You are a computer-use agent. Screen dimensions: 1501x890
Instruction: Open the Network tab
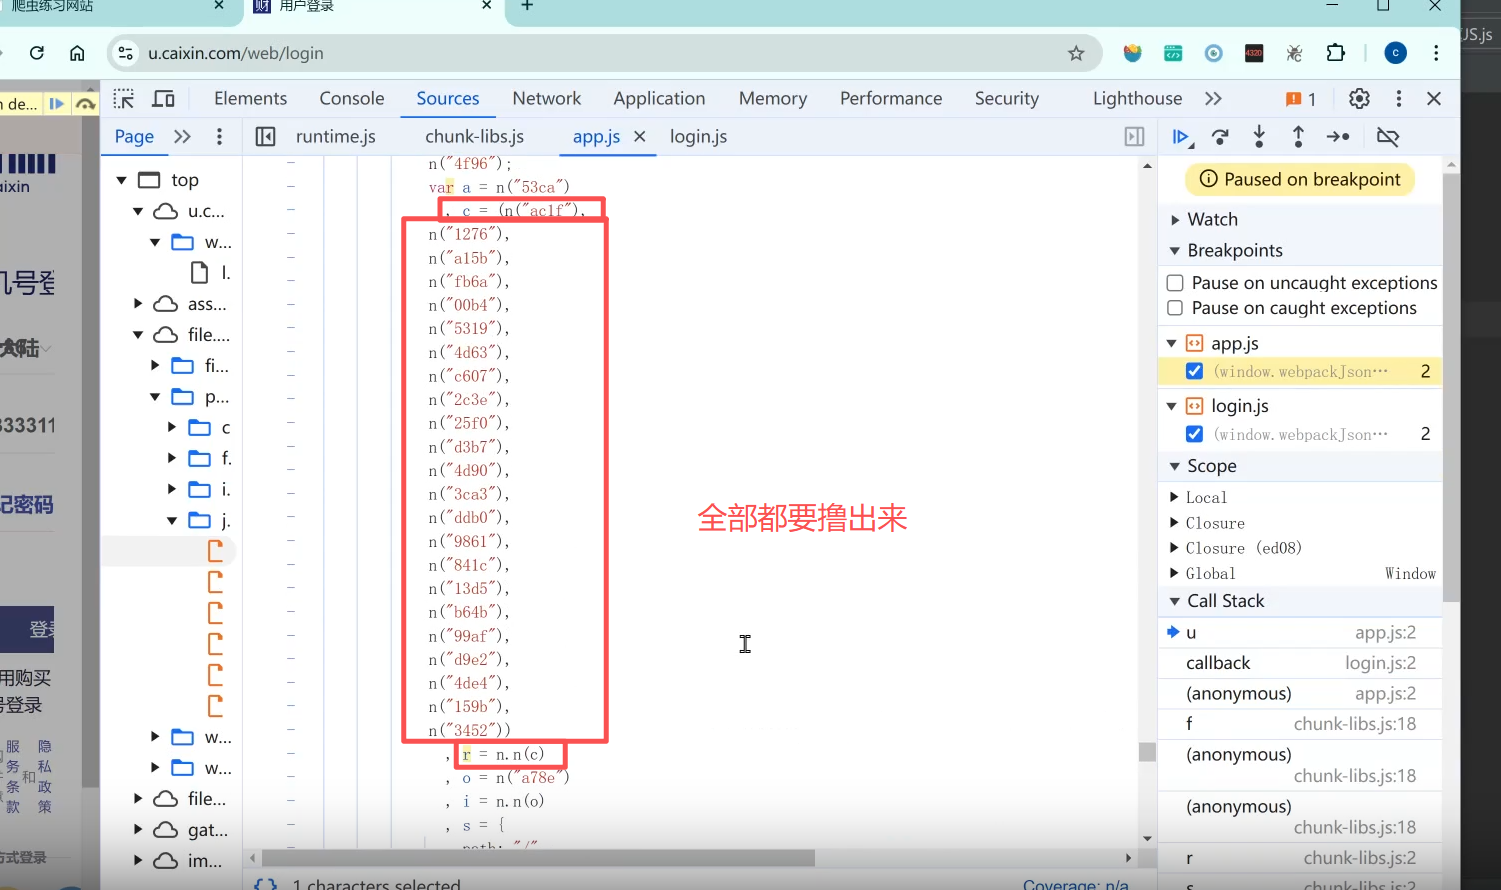pos(546,98)
